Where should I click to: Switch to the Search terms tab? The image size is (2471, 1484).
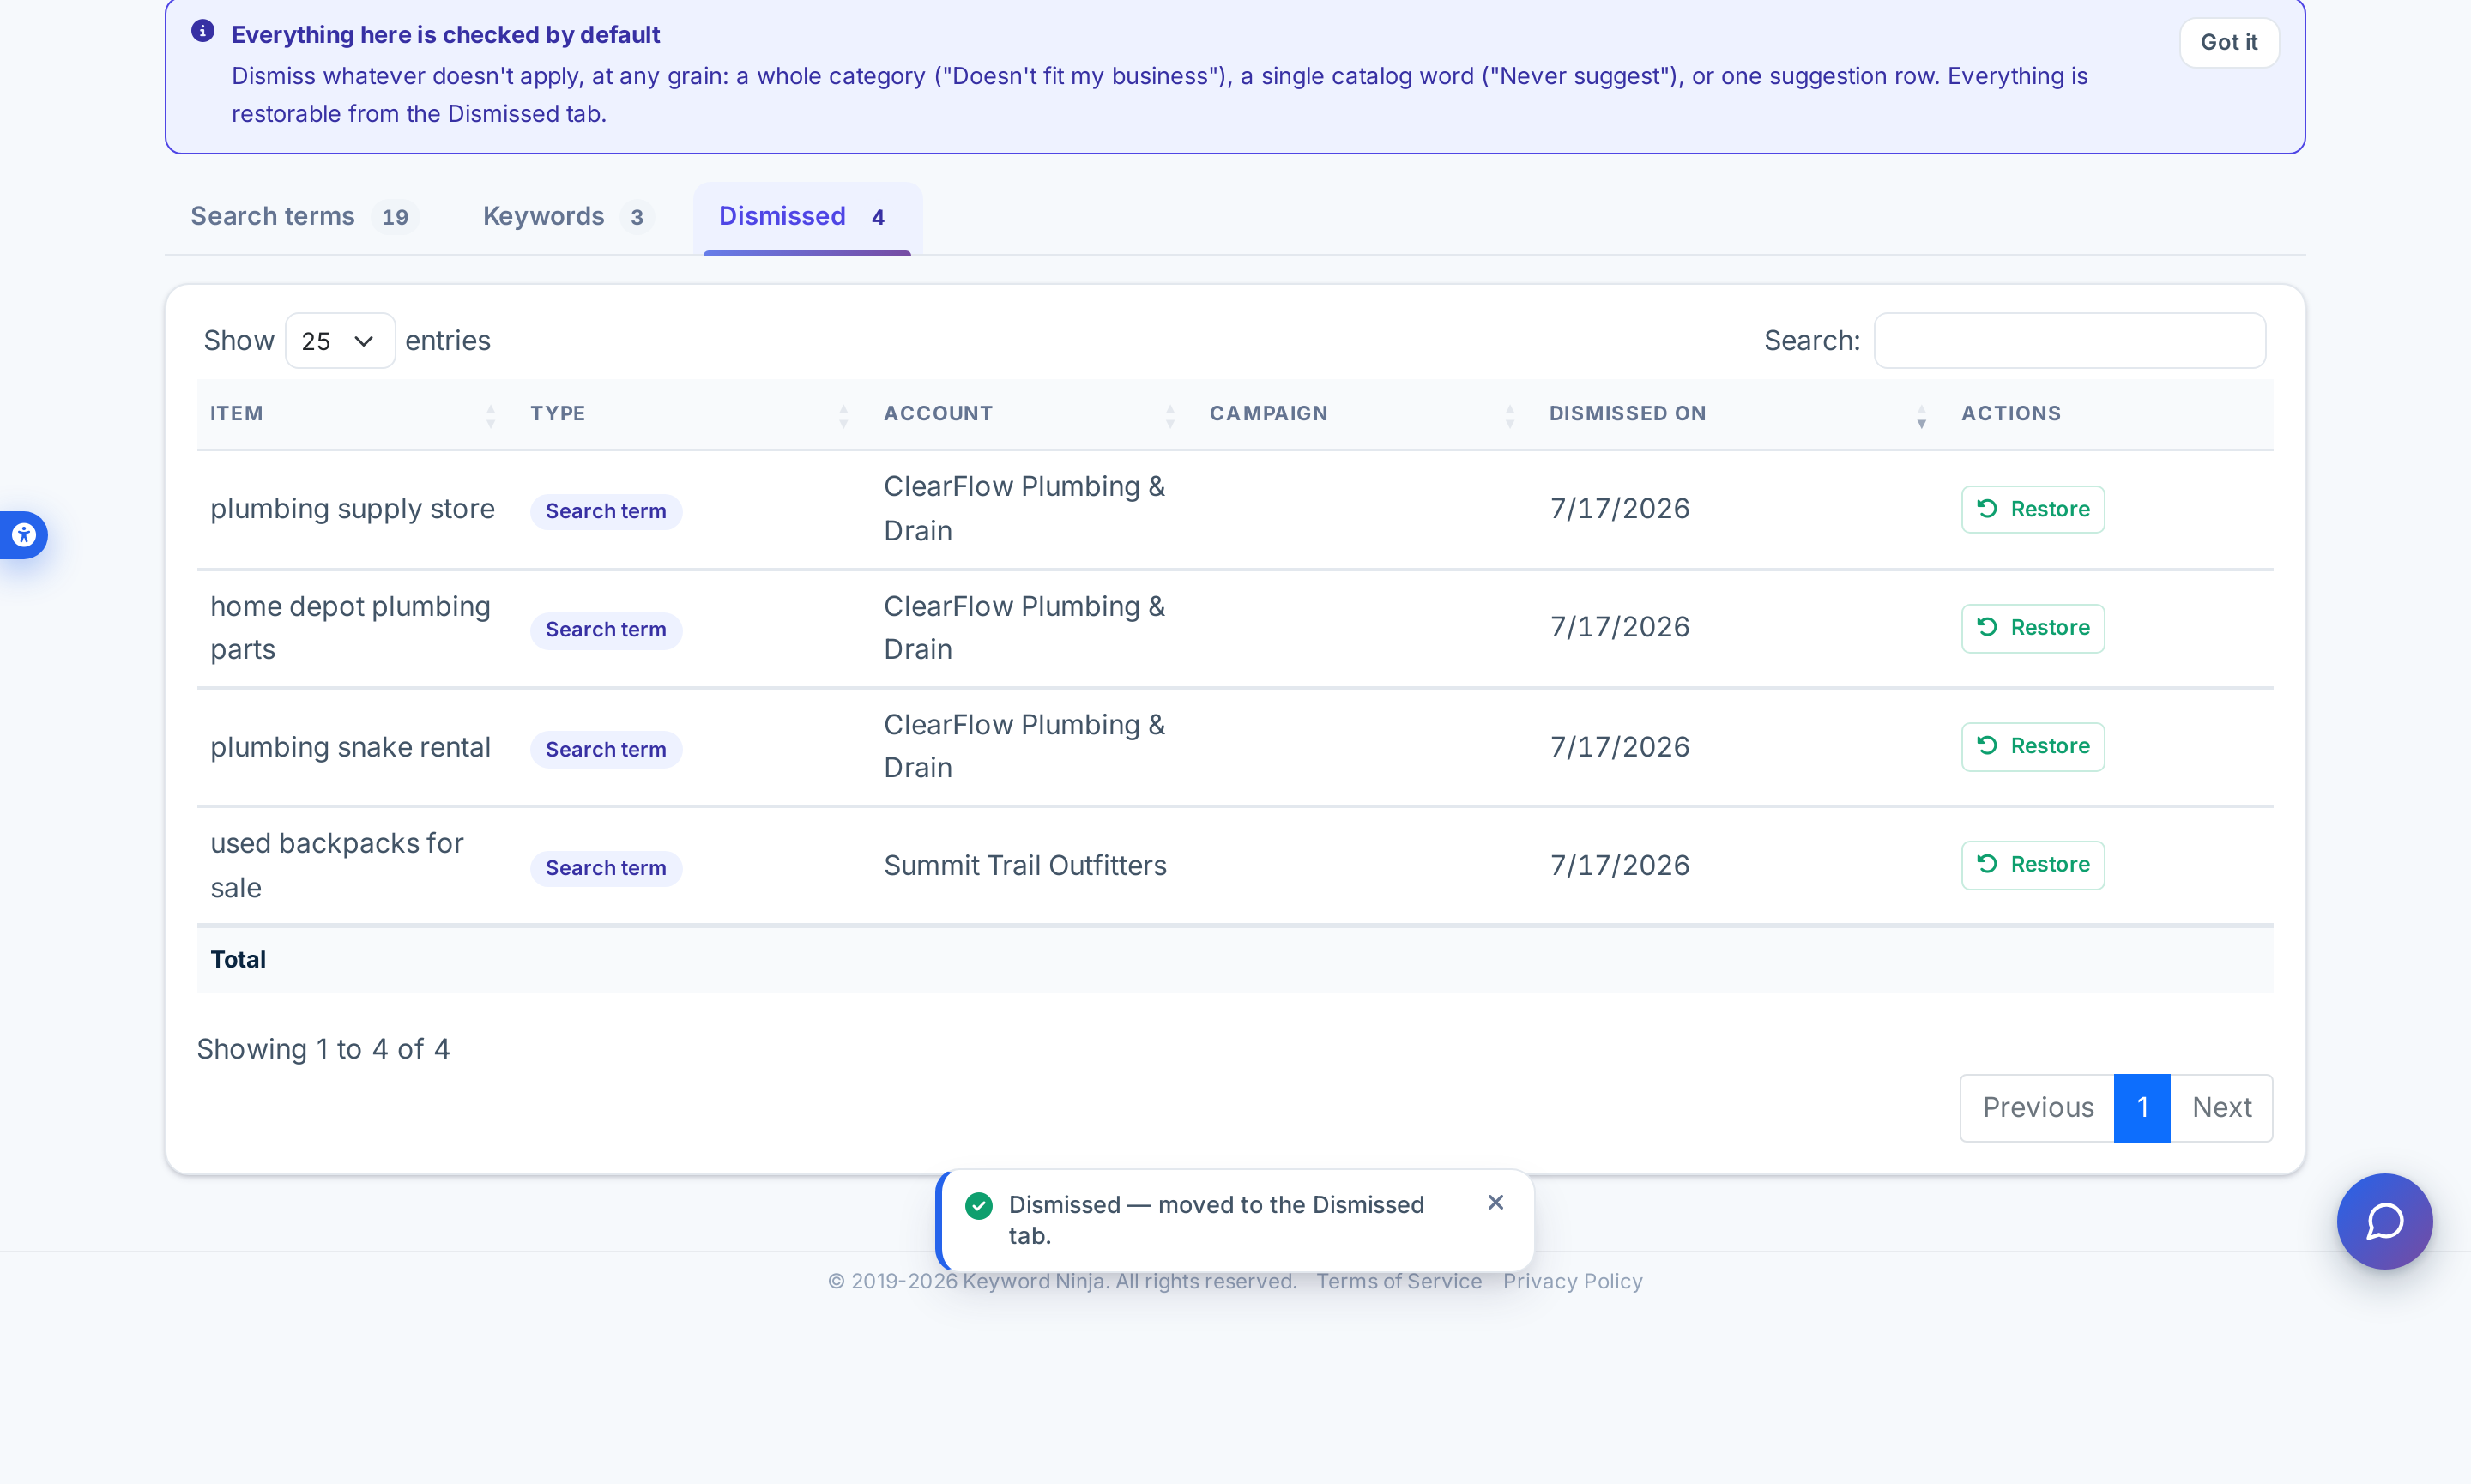pos(303,216)
